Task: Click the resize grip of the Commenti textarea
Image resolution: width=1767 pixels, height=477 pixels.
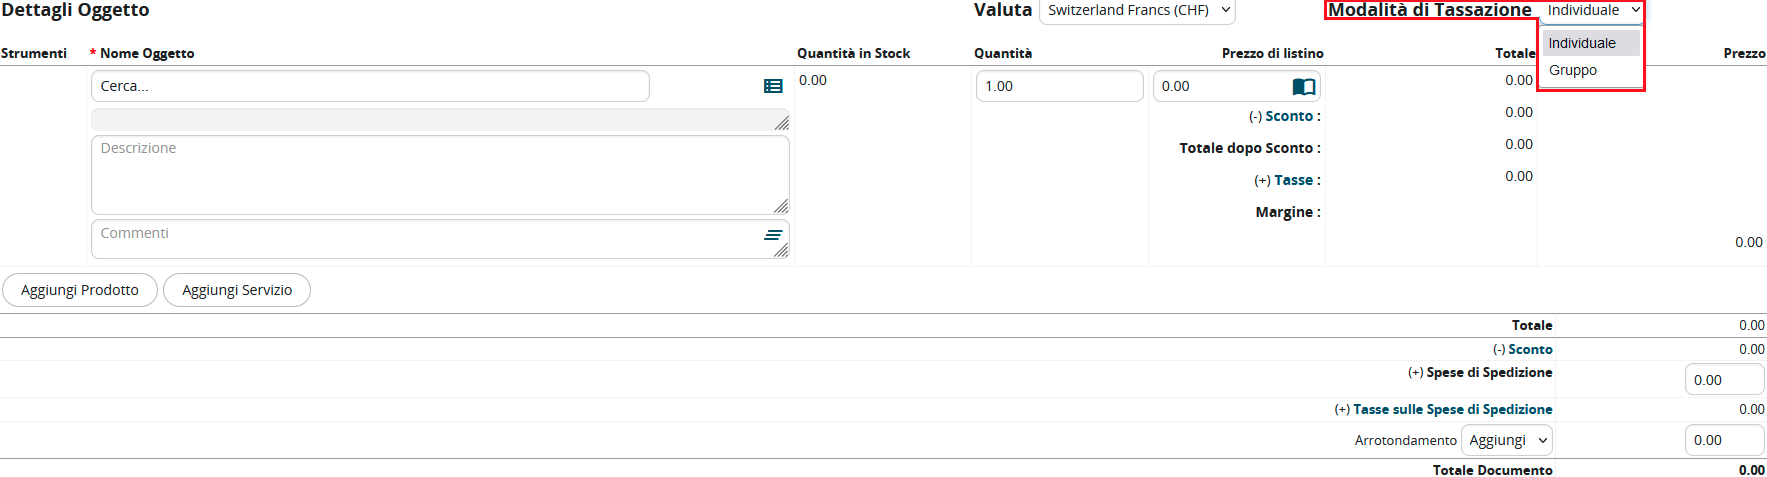Action: (x=782, y=251)
